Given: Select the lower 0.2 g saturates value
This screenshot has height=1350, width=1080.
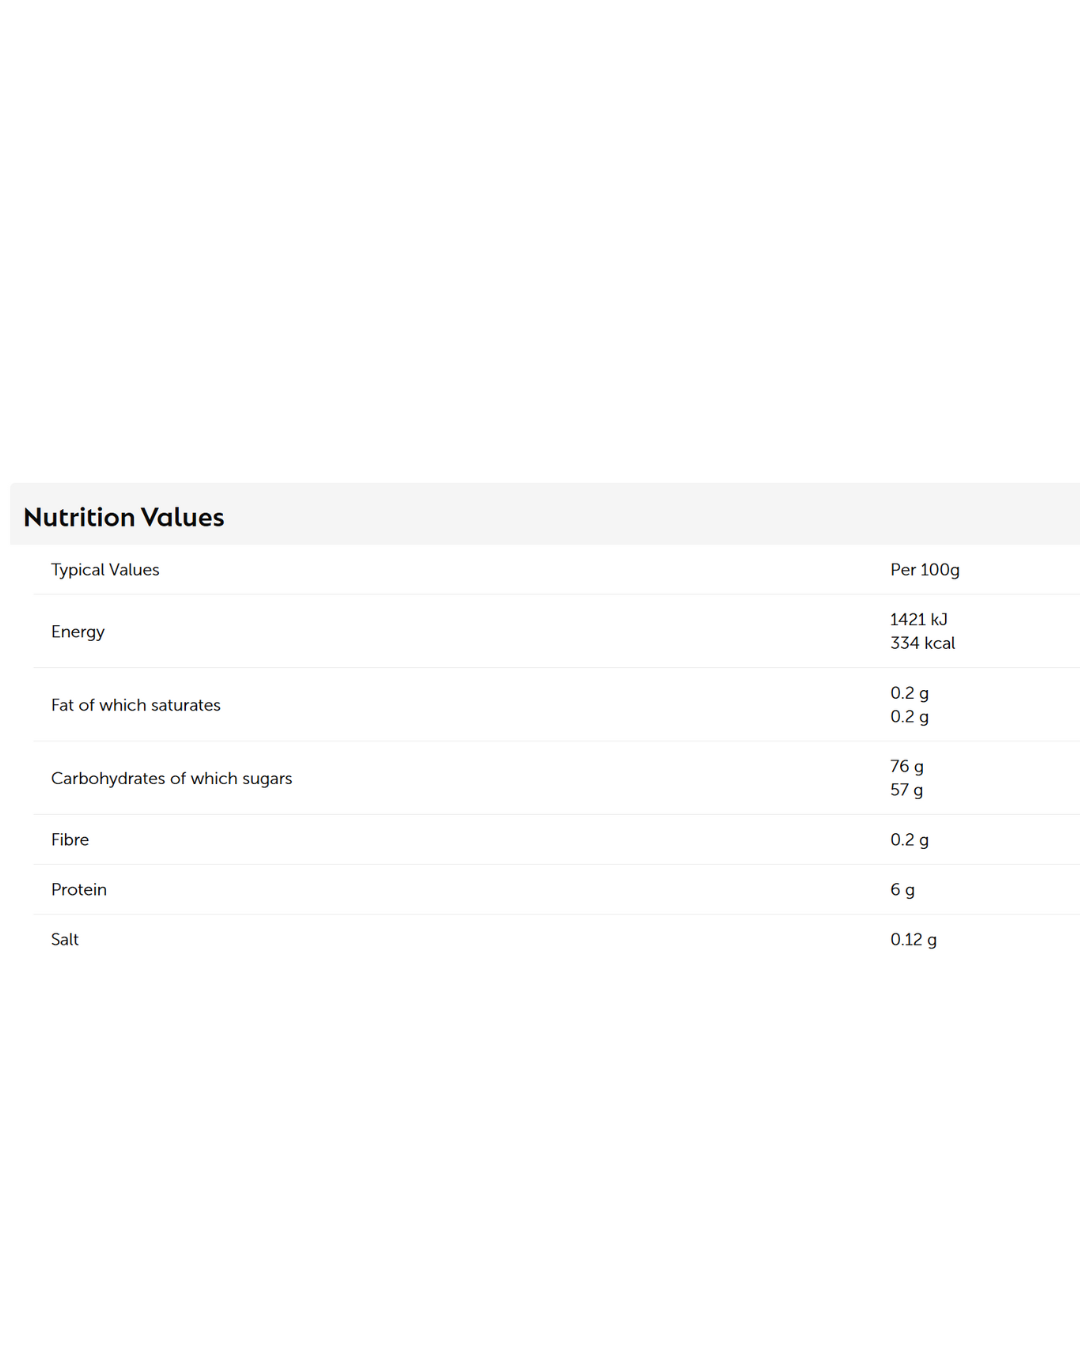Looking at the screenshot, I should click(909, 717).
